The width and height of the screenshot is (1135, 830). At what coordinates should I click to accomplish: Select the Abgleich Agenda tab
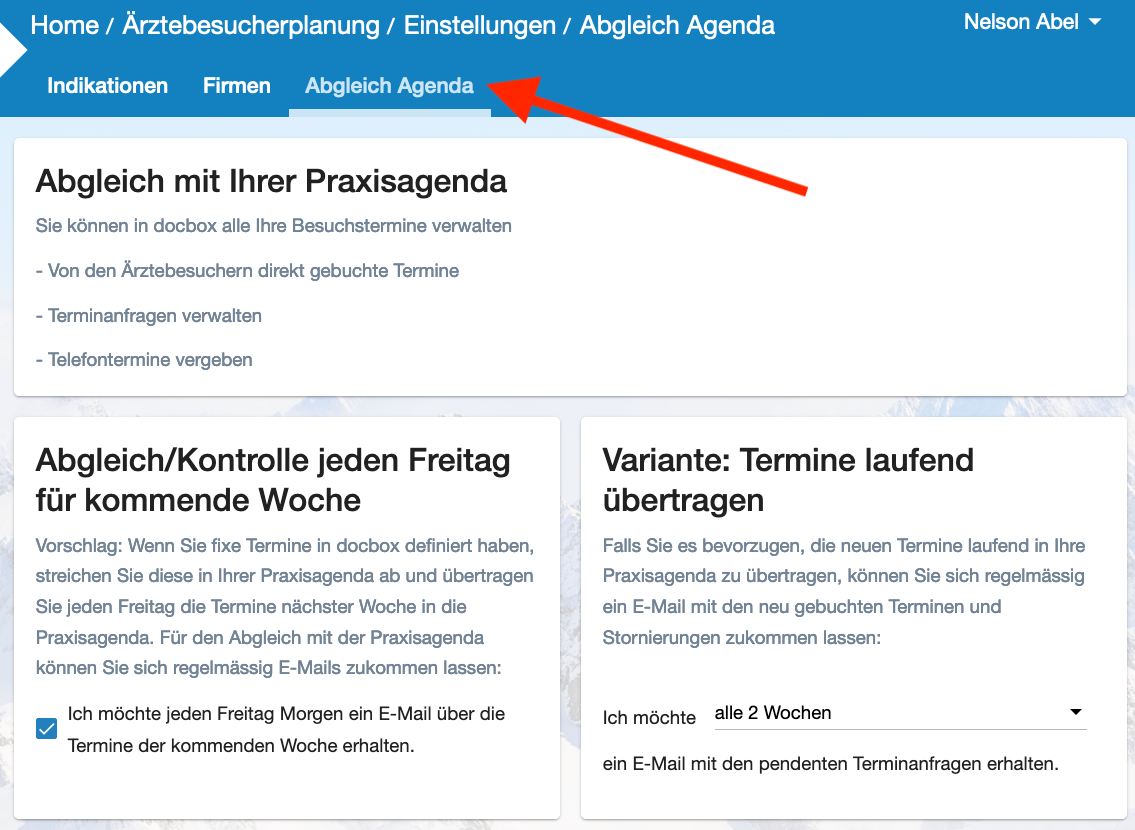(x=389, y=86)
